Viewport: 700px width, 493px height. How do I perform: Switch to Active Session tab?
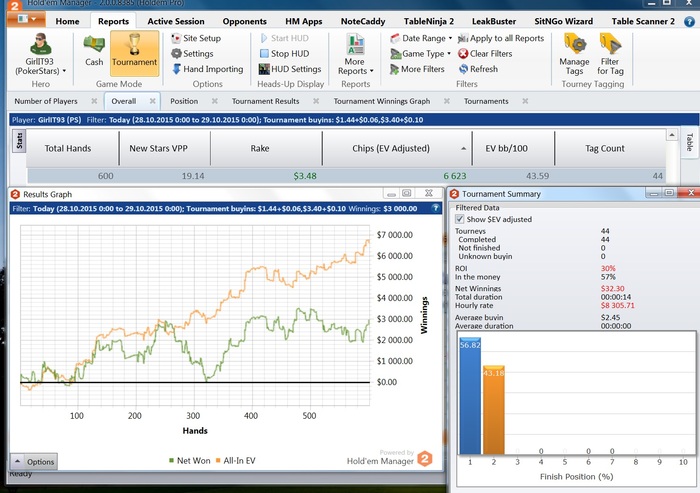coord(176,21)
